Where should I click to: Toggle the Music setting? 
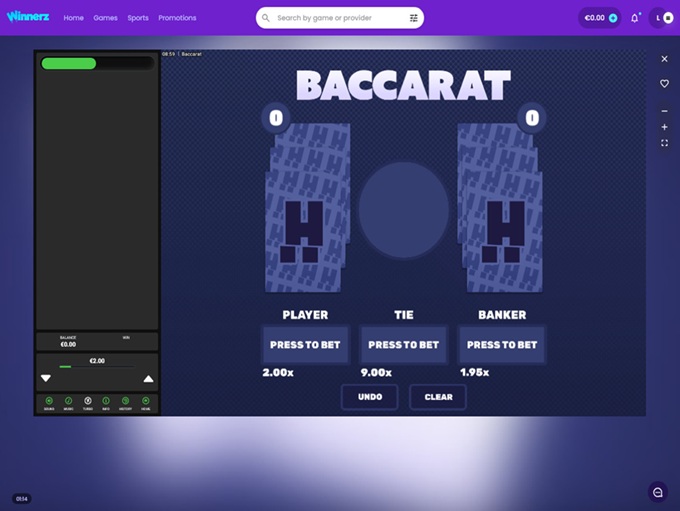coord(68,402)
